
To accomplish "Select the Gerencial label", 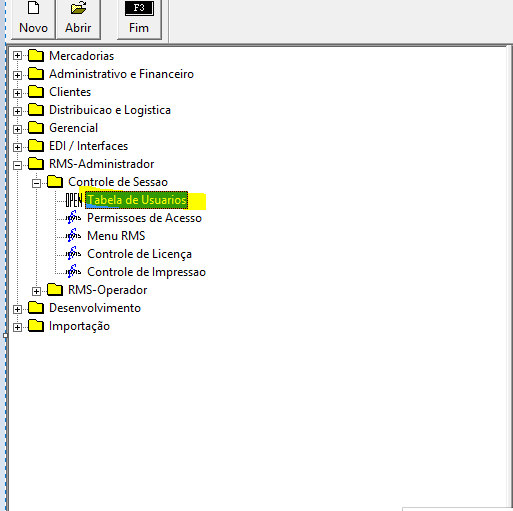I will (73, 128).
